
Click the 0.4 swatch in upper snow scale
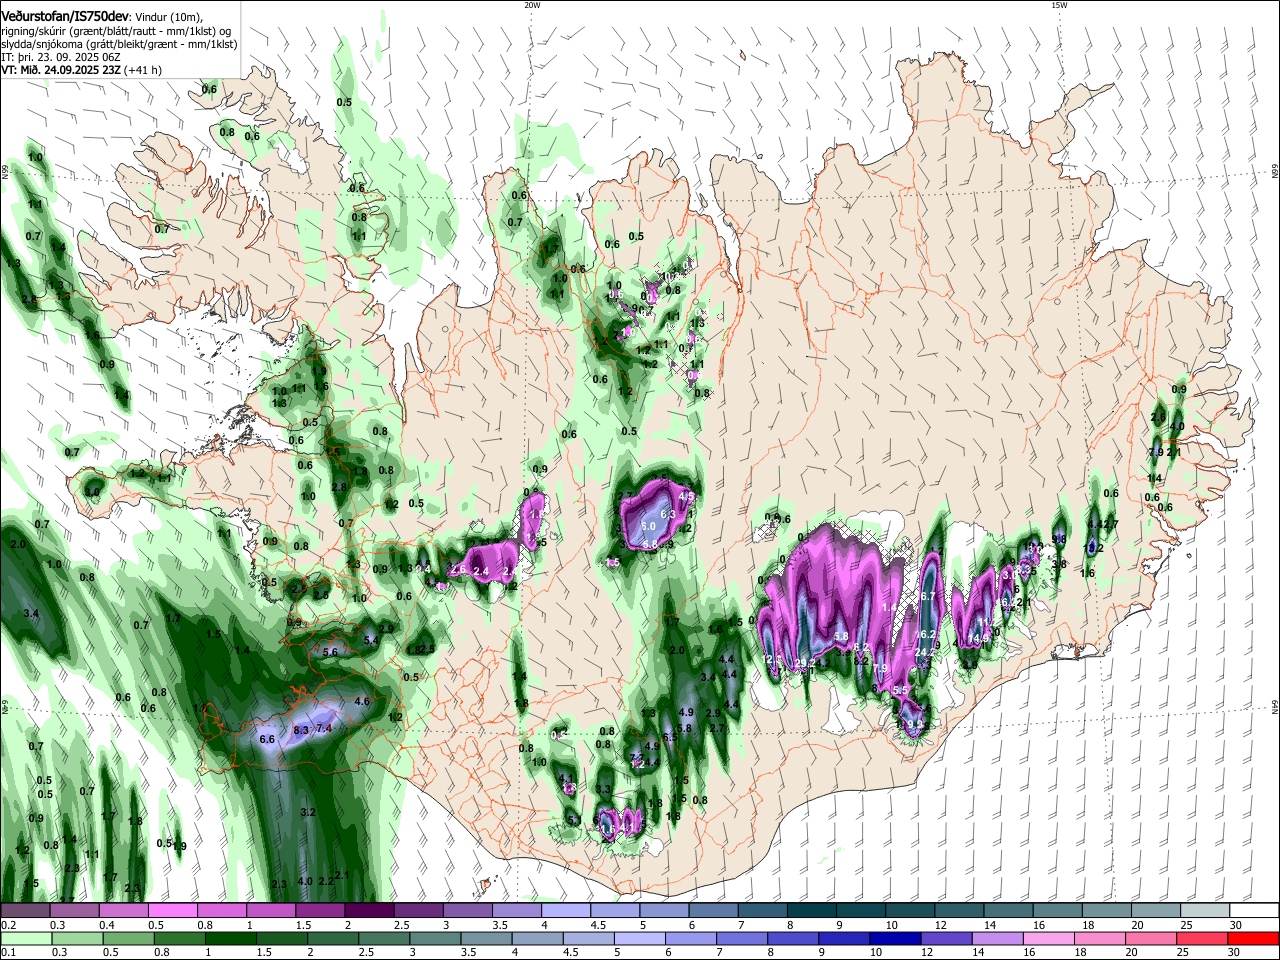coord(124,911)
